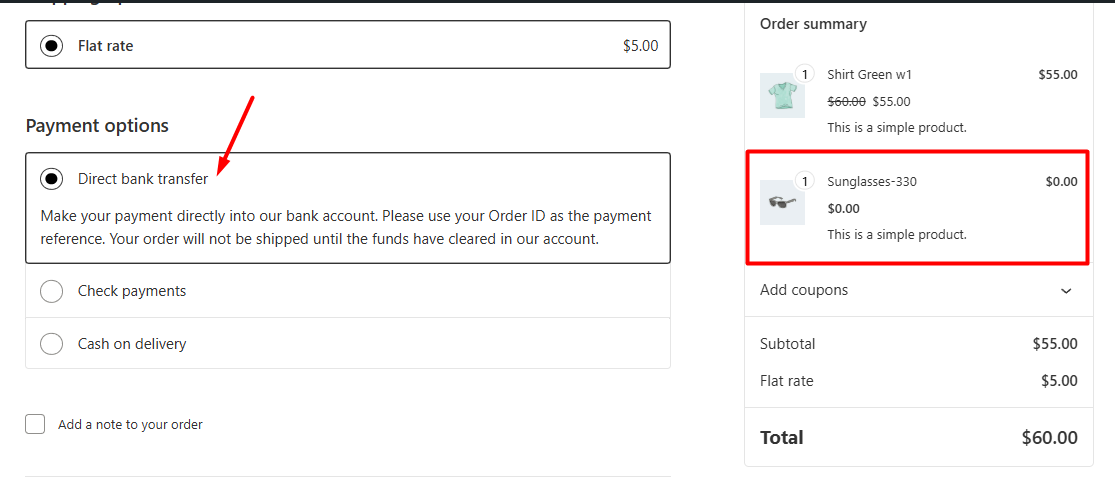
Task: Enable Add a note to your order
Action: [35, 424]
